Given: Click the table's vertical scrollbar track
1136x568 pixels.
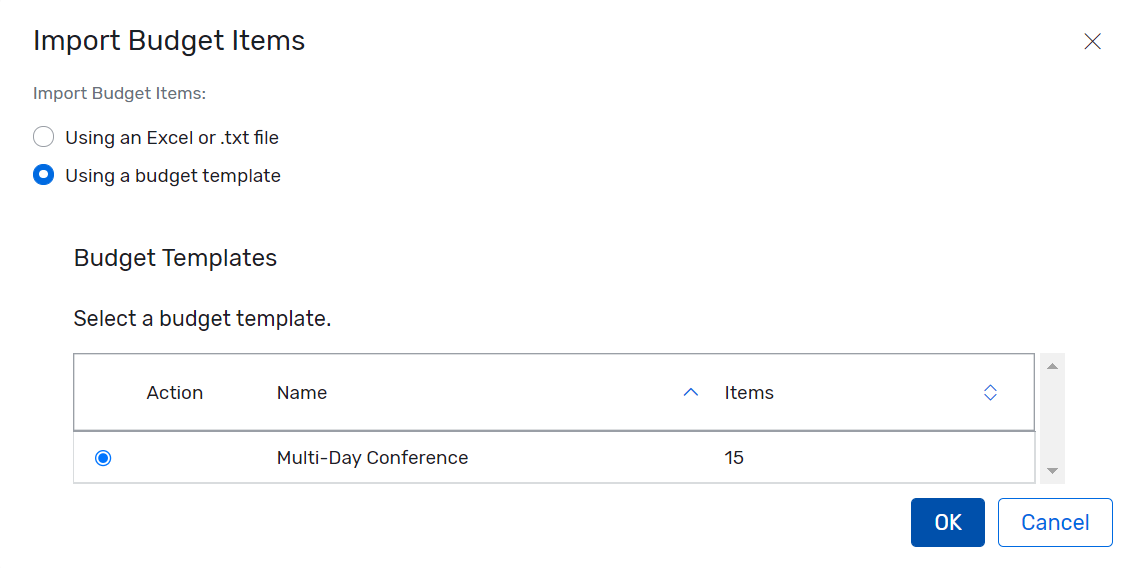Looking at the screenshot, I should tap(1051, 418).
